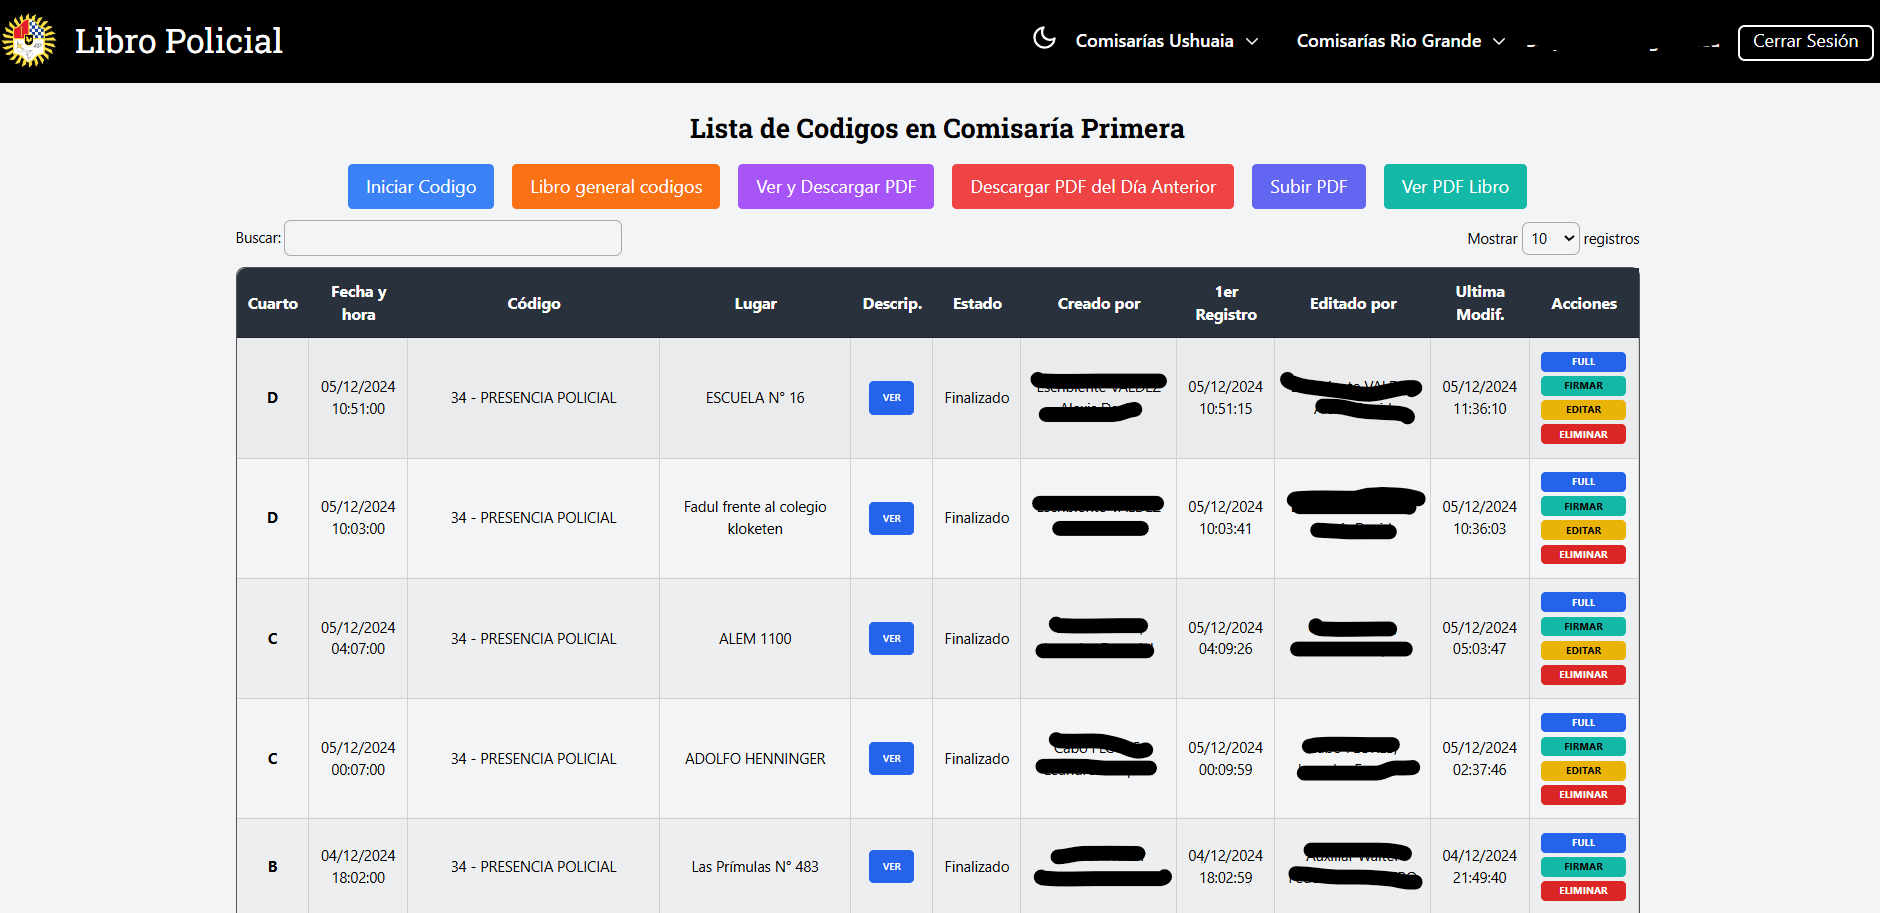Click the police crest logo icon

(x=29, y=41)
